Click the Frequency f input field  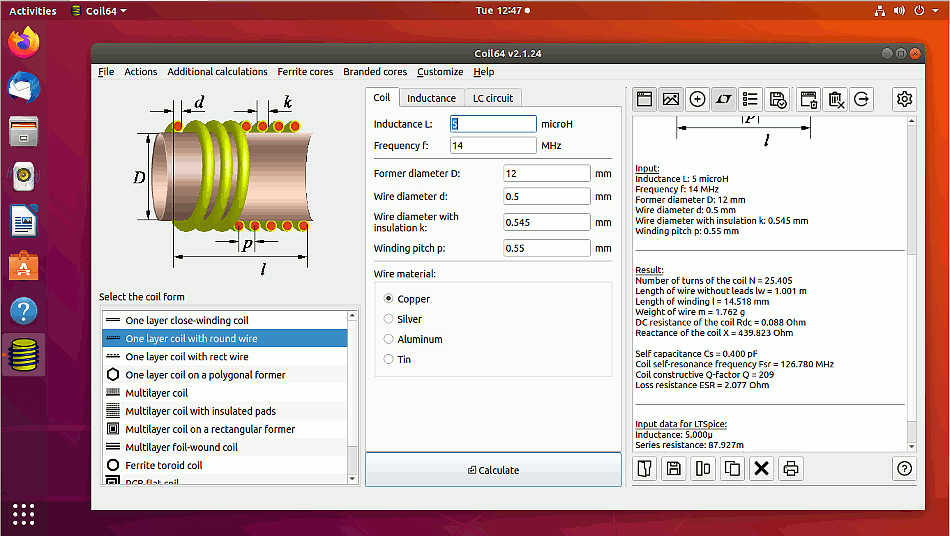(x=493, y=145)
